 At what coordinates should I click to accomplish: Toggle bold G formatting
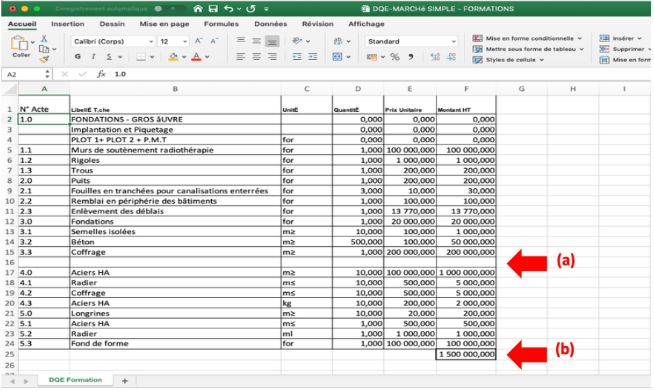[x=78, y=57]
